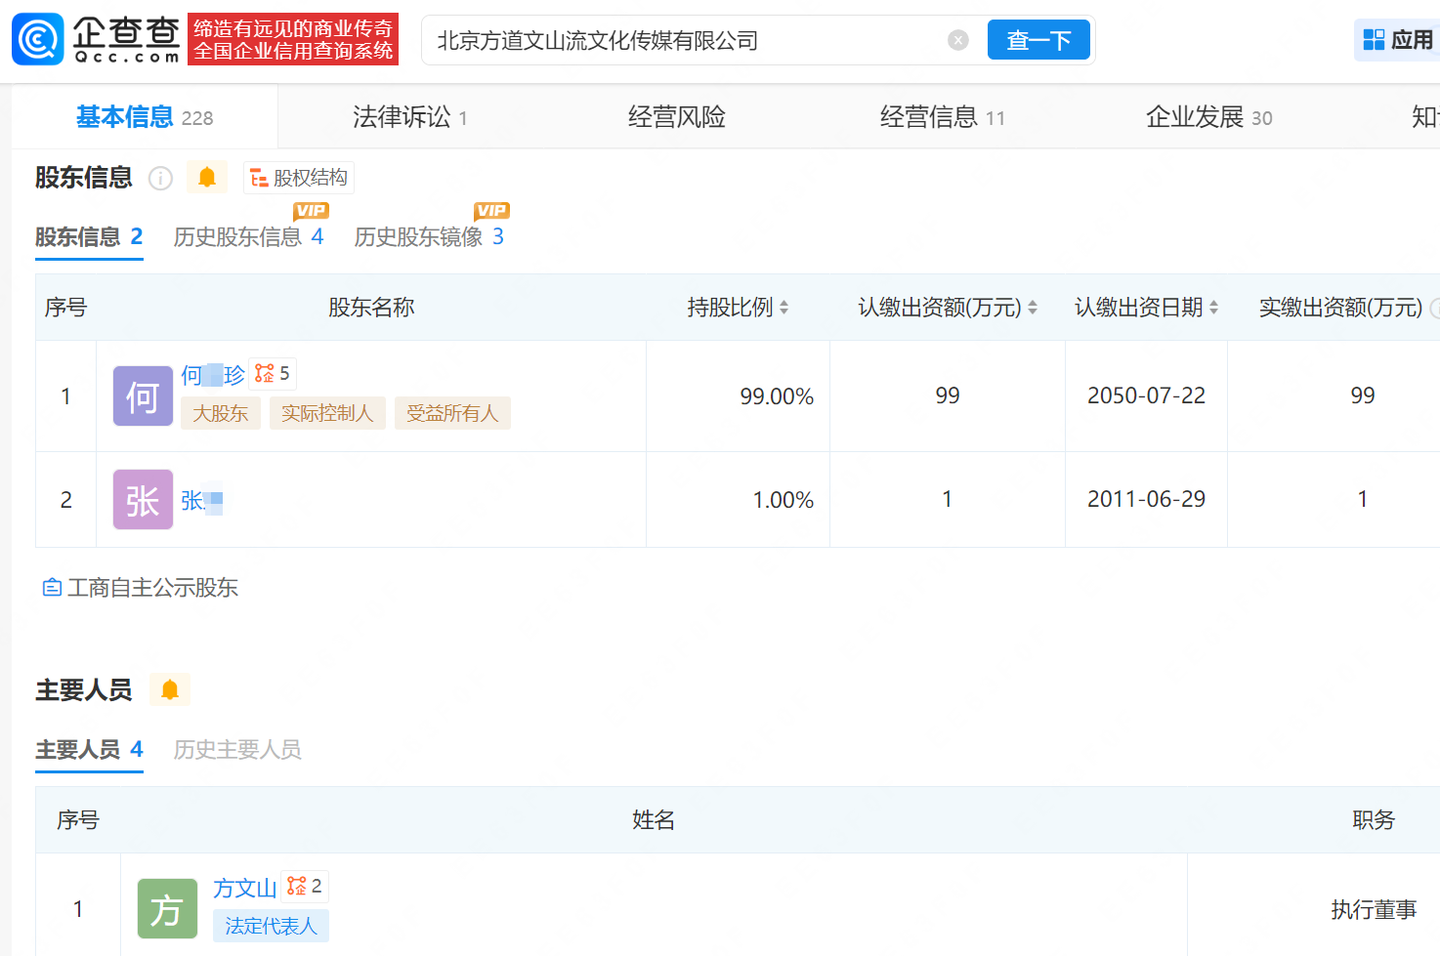Click the 姓名 column header
The height and width of the screenshot is (956, 1440).
[654, 820]
